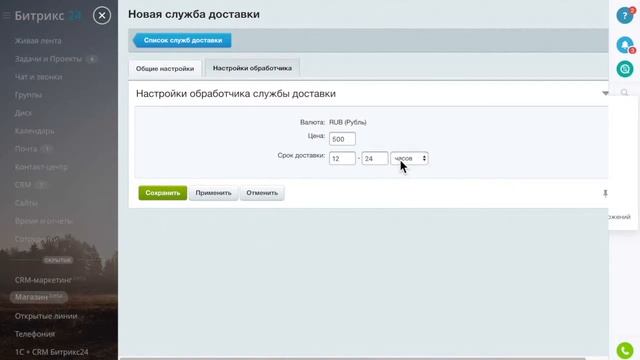Open Календарь in the sidebar
The image size is (640, 360).
click(34, 131)
